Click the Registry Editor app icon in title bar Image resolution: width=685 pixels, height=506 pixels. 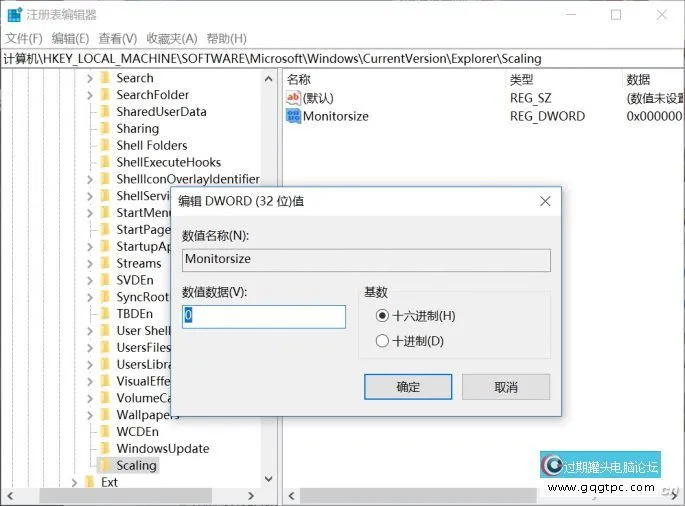click(x=14, y=14)
